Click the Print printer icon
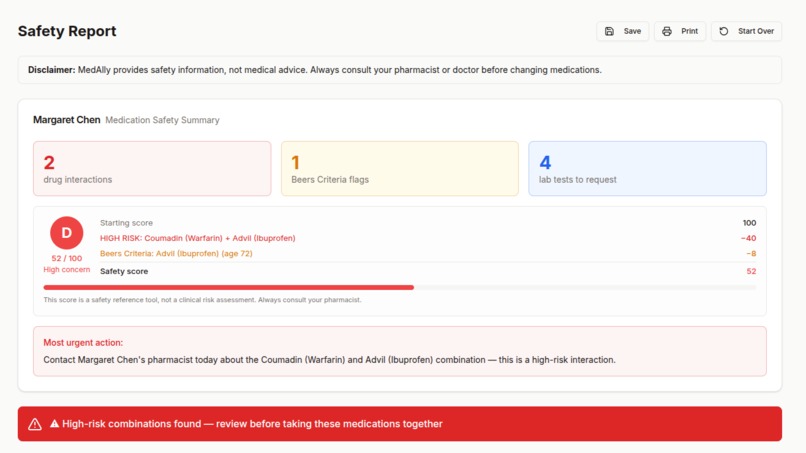806x453 pixels. tap(667, 31)
